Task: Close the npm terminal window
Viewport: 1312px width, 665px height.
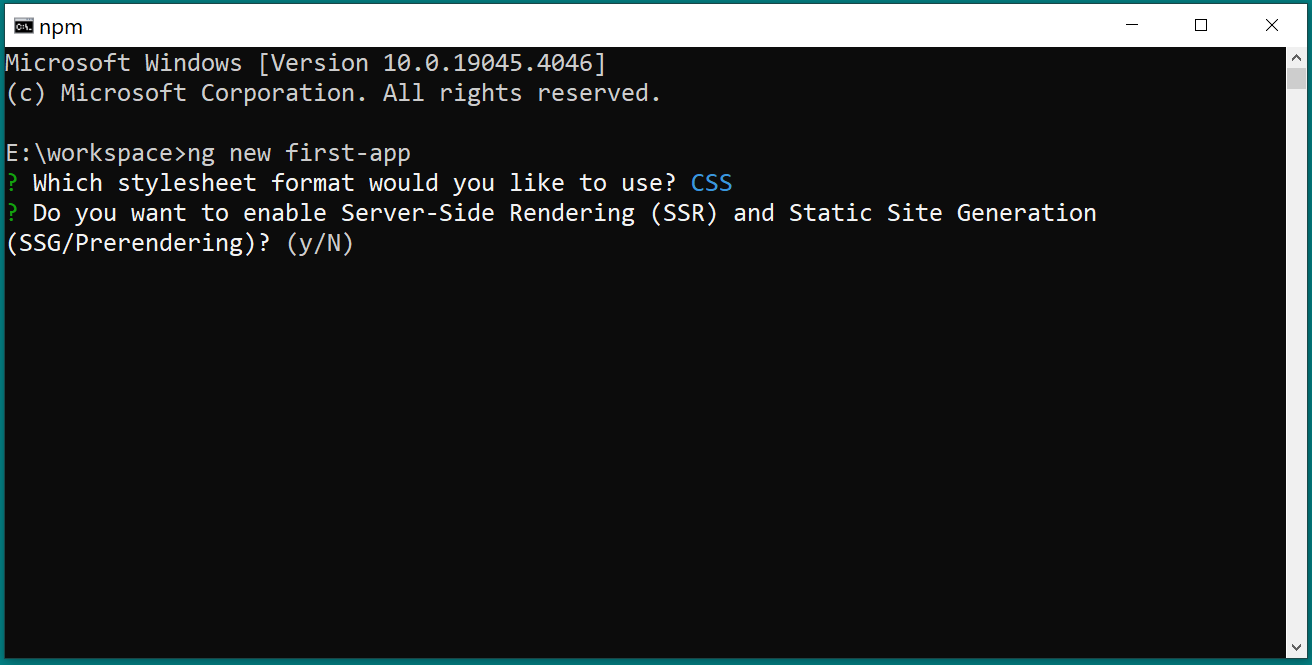Action: tap(1271, 25)
